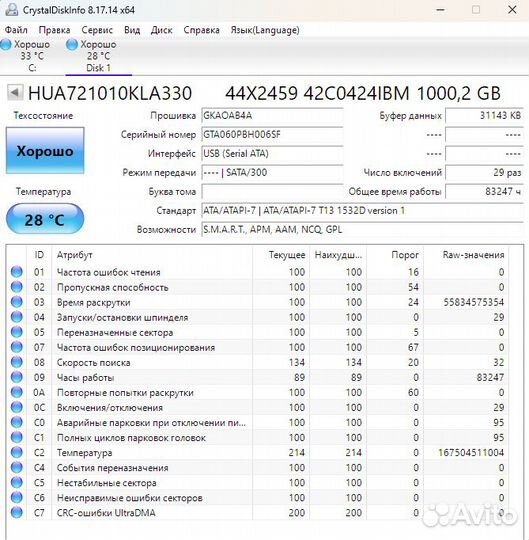This screenshot has height=540, width=529.
Task: Click the Наихудш... column header
Action: (338, 255)
